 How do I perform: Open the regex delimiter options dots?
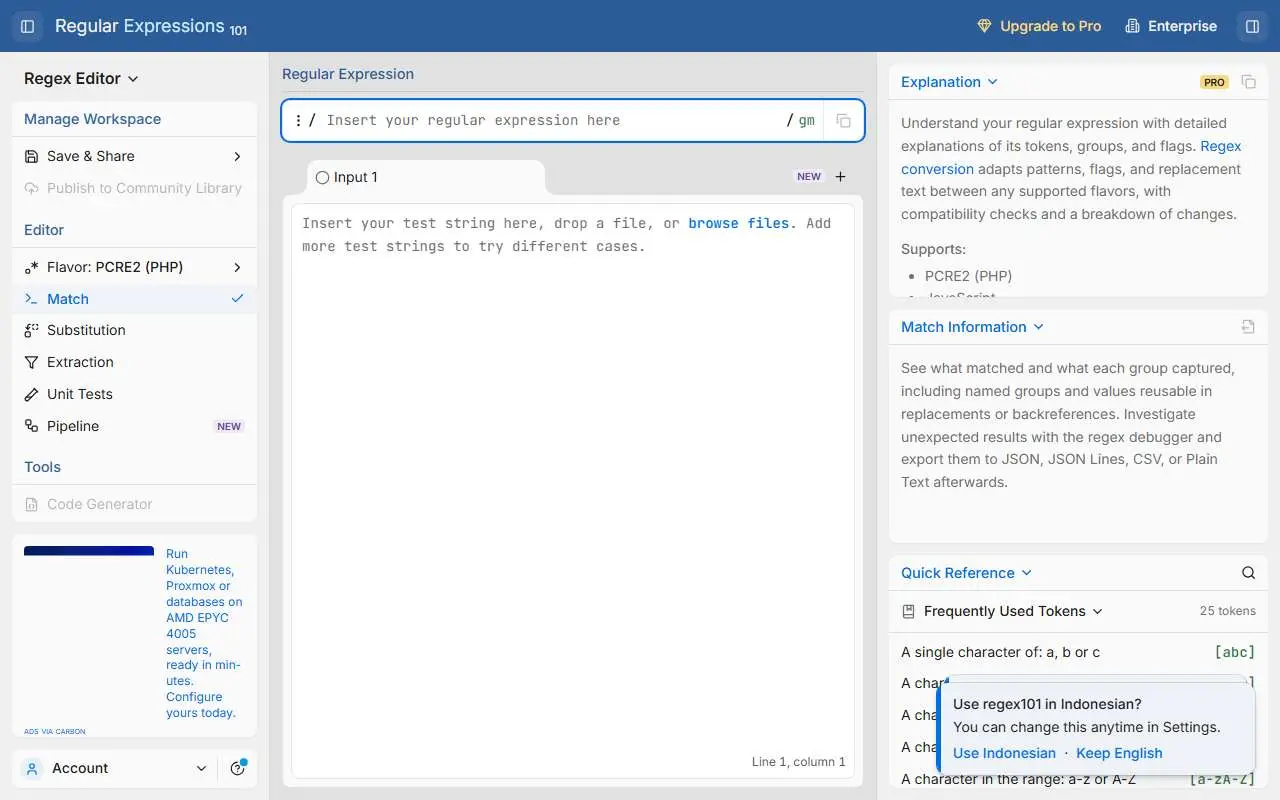click(297, 120)
